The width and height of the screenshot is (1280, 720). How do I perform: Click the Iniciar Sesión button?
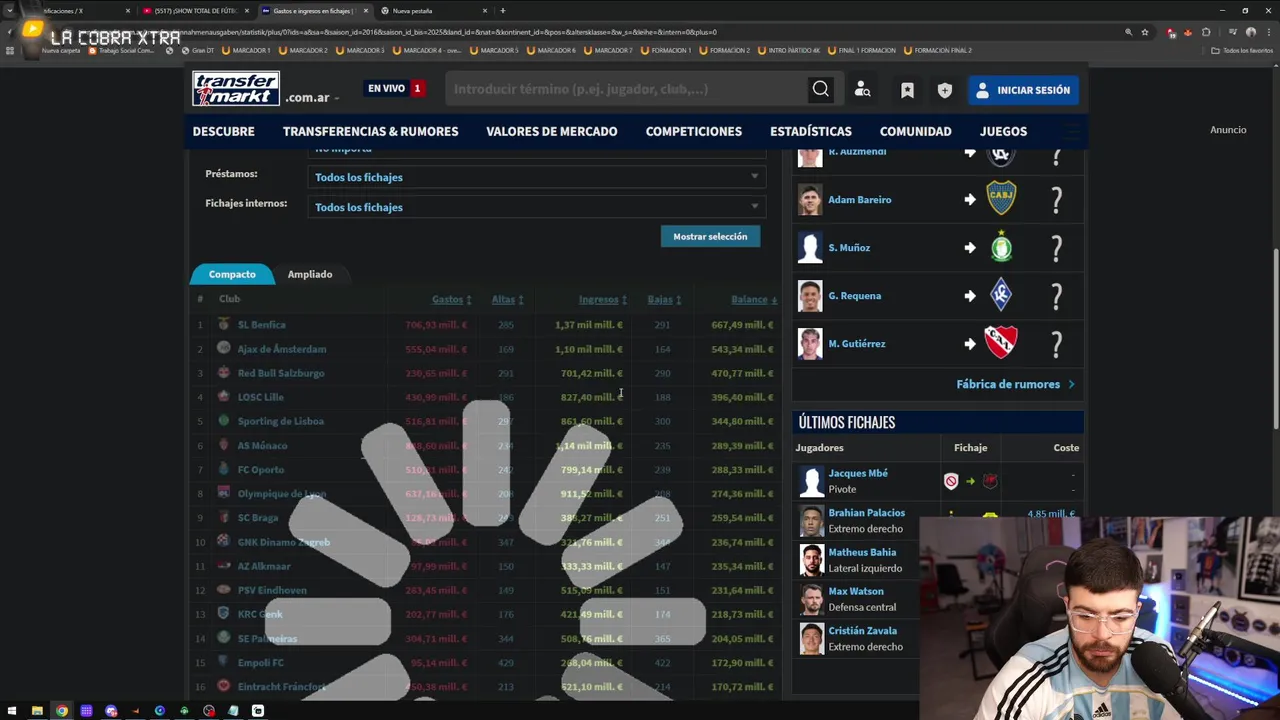click(1023, 90)
